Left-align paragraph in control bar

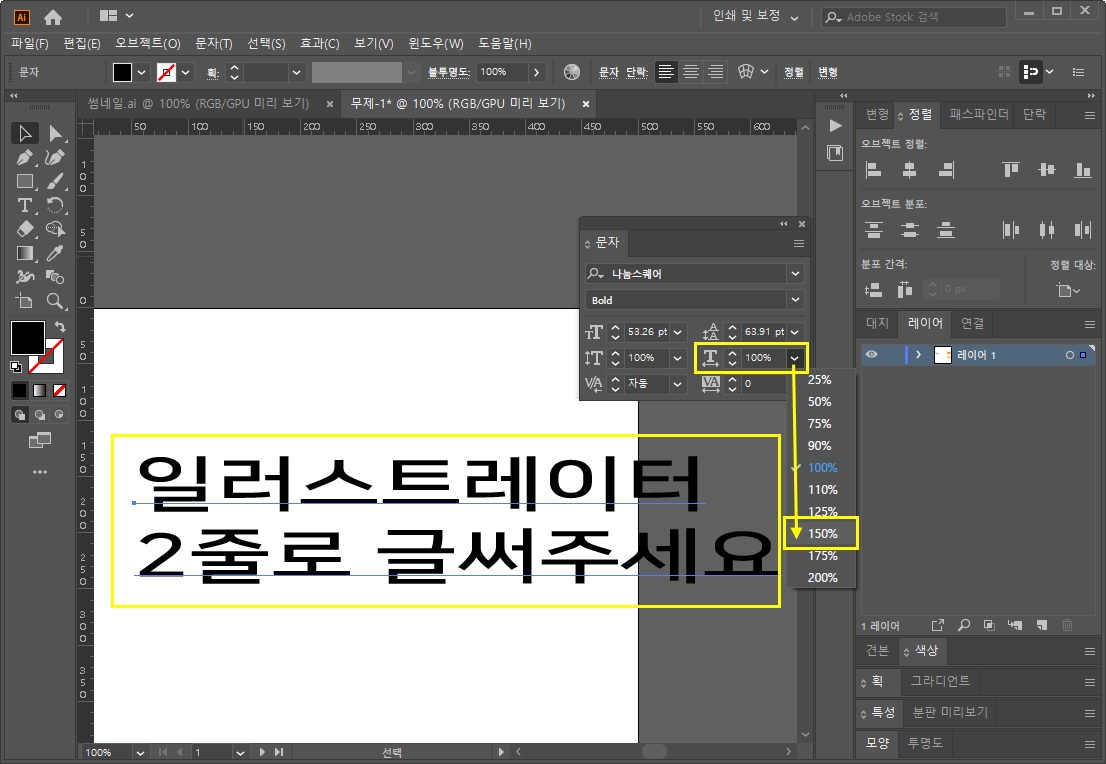coord(666,72)
